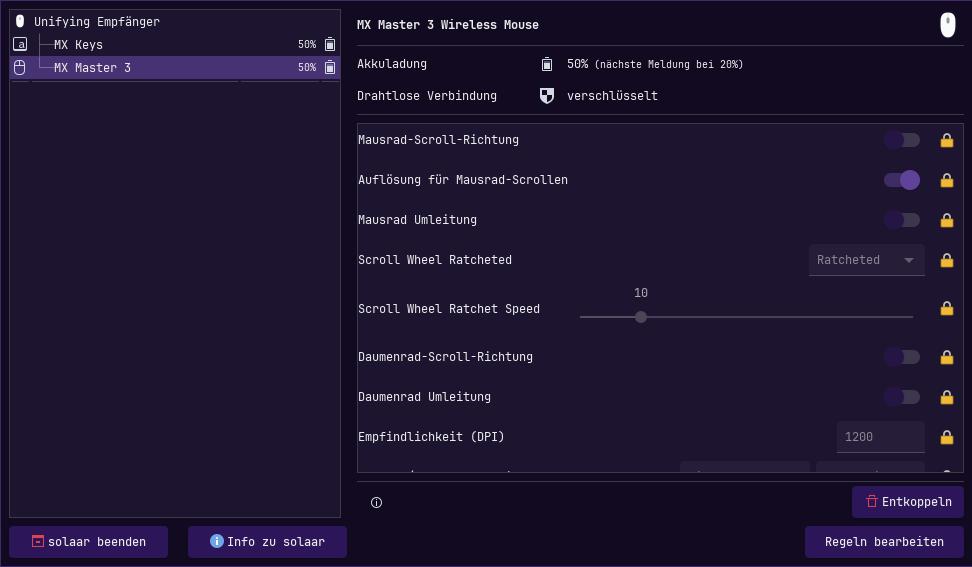
Task: Click the battery icon in MX Keys row
Action: 330,44
